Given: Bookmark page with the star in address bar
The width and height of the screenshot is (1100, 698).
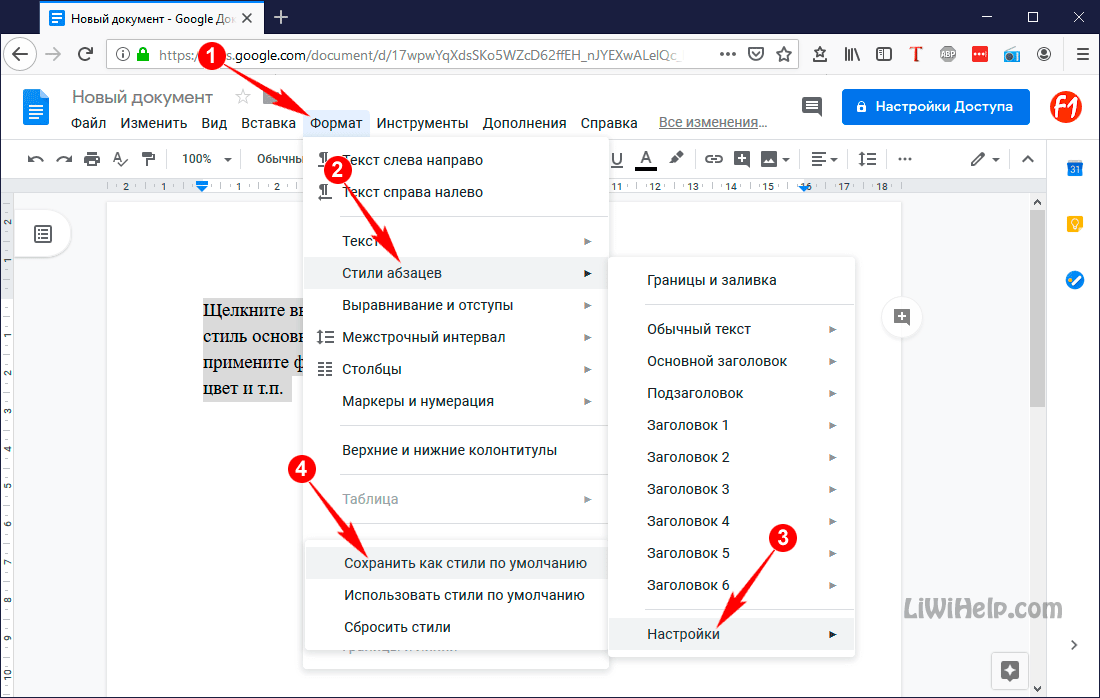Looking at the screenshot, I should (784, 54).
